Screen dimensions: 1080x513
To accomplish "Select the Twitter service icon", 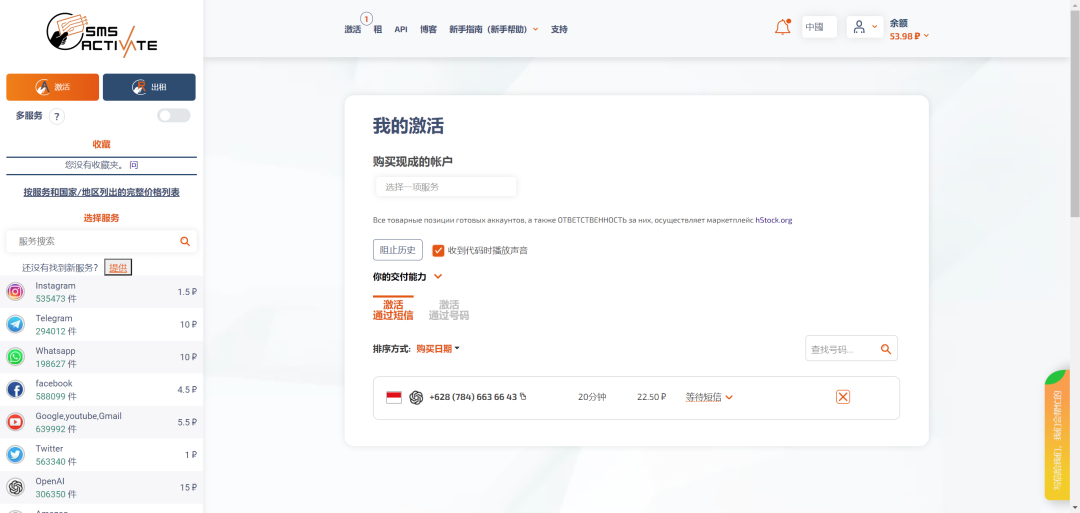I will (x=15, y=454).
